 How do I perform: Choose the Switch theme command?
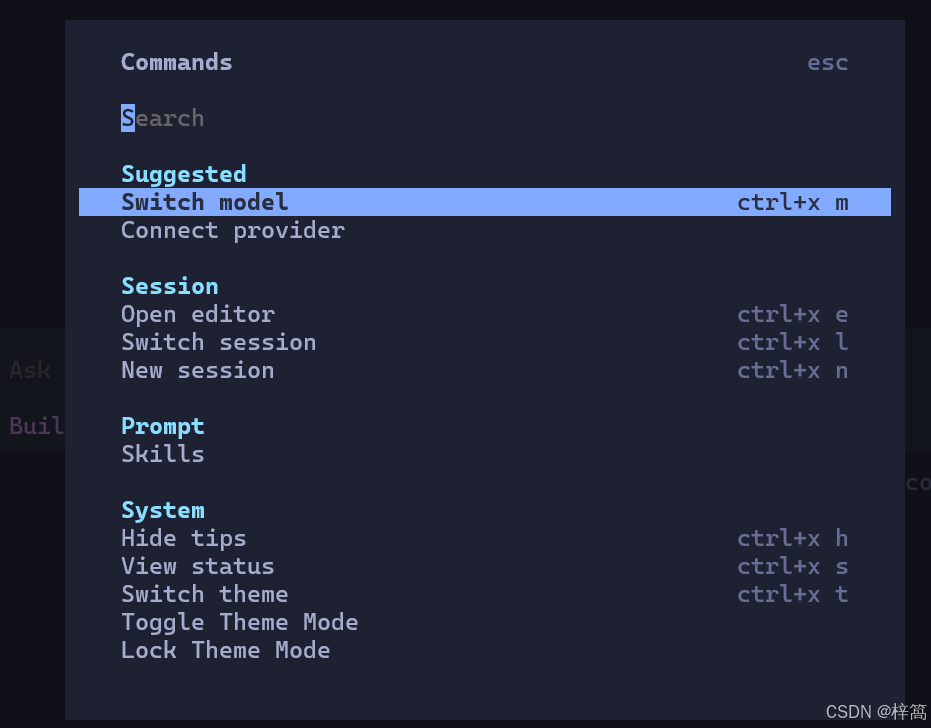coord(484,594)
